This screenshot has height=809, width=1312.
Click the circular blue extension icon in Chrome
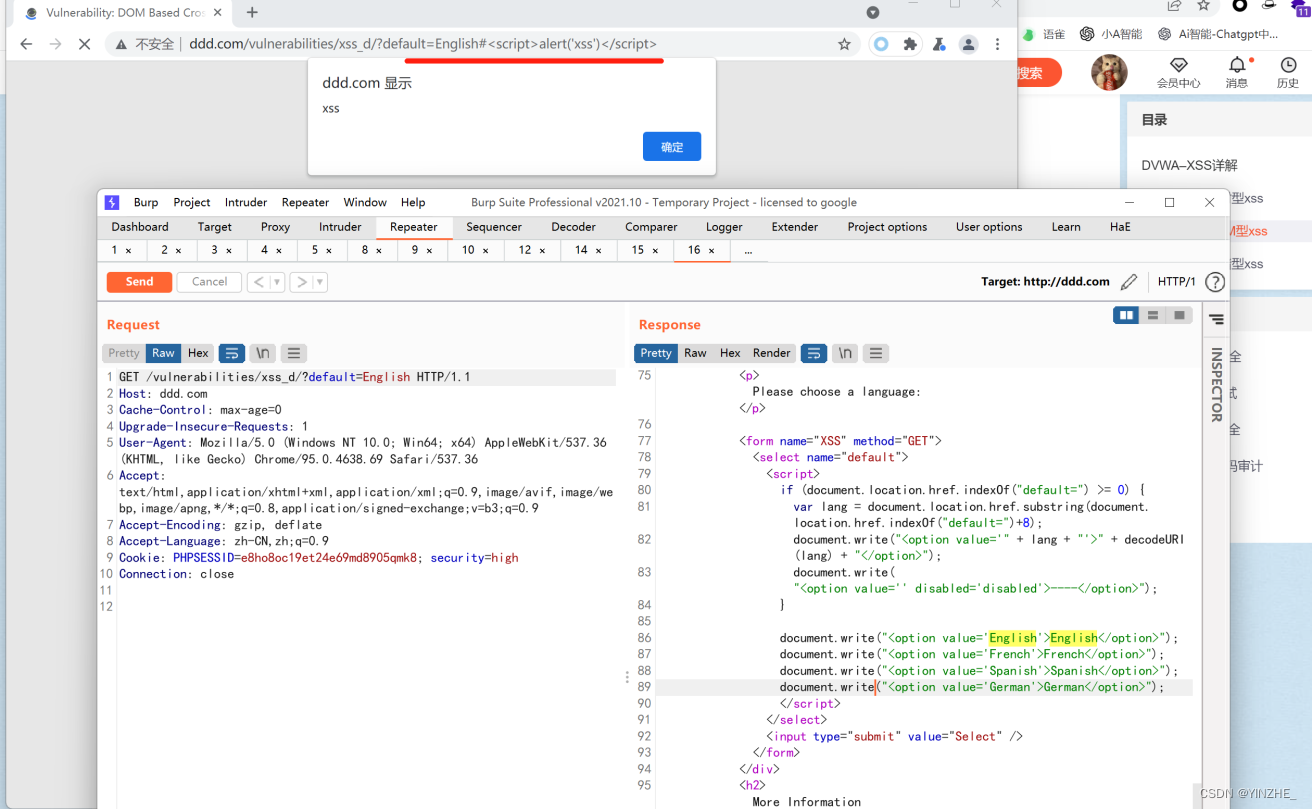[x=881, y=44]
